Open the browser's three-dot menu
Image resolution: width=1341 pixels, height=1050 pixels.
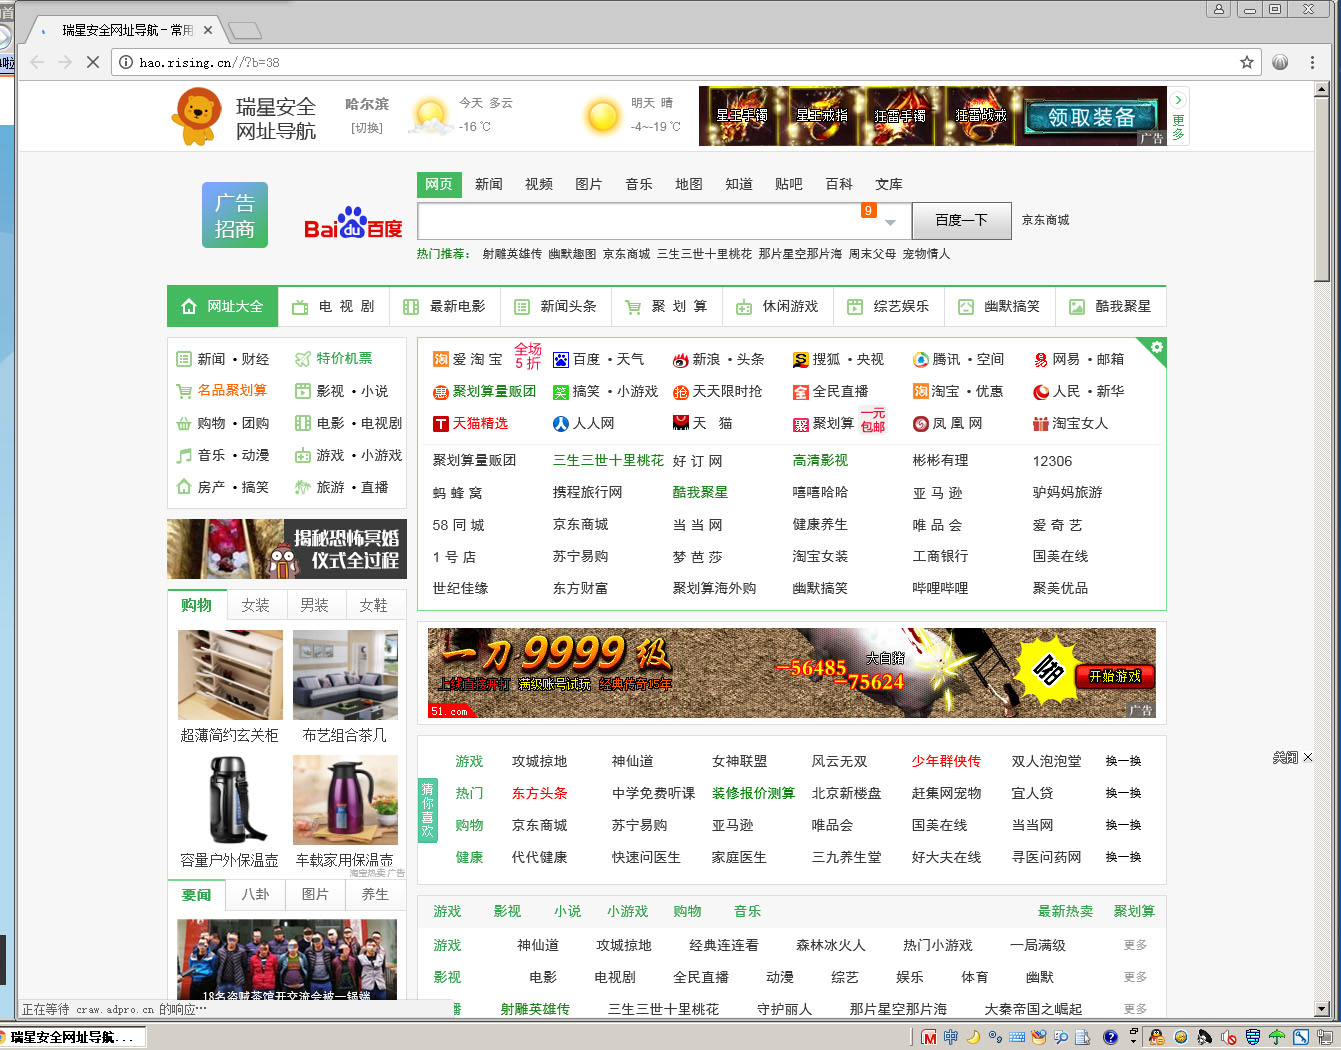[1312, 62]
